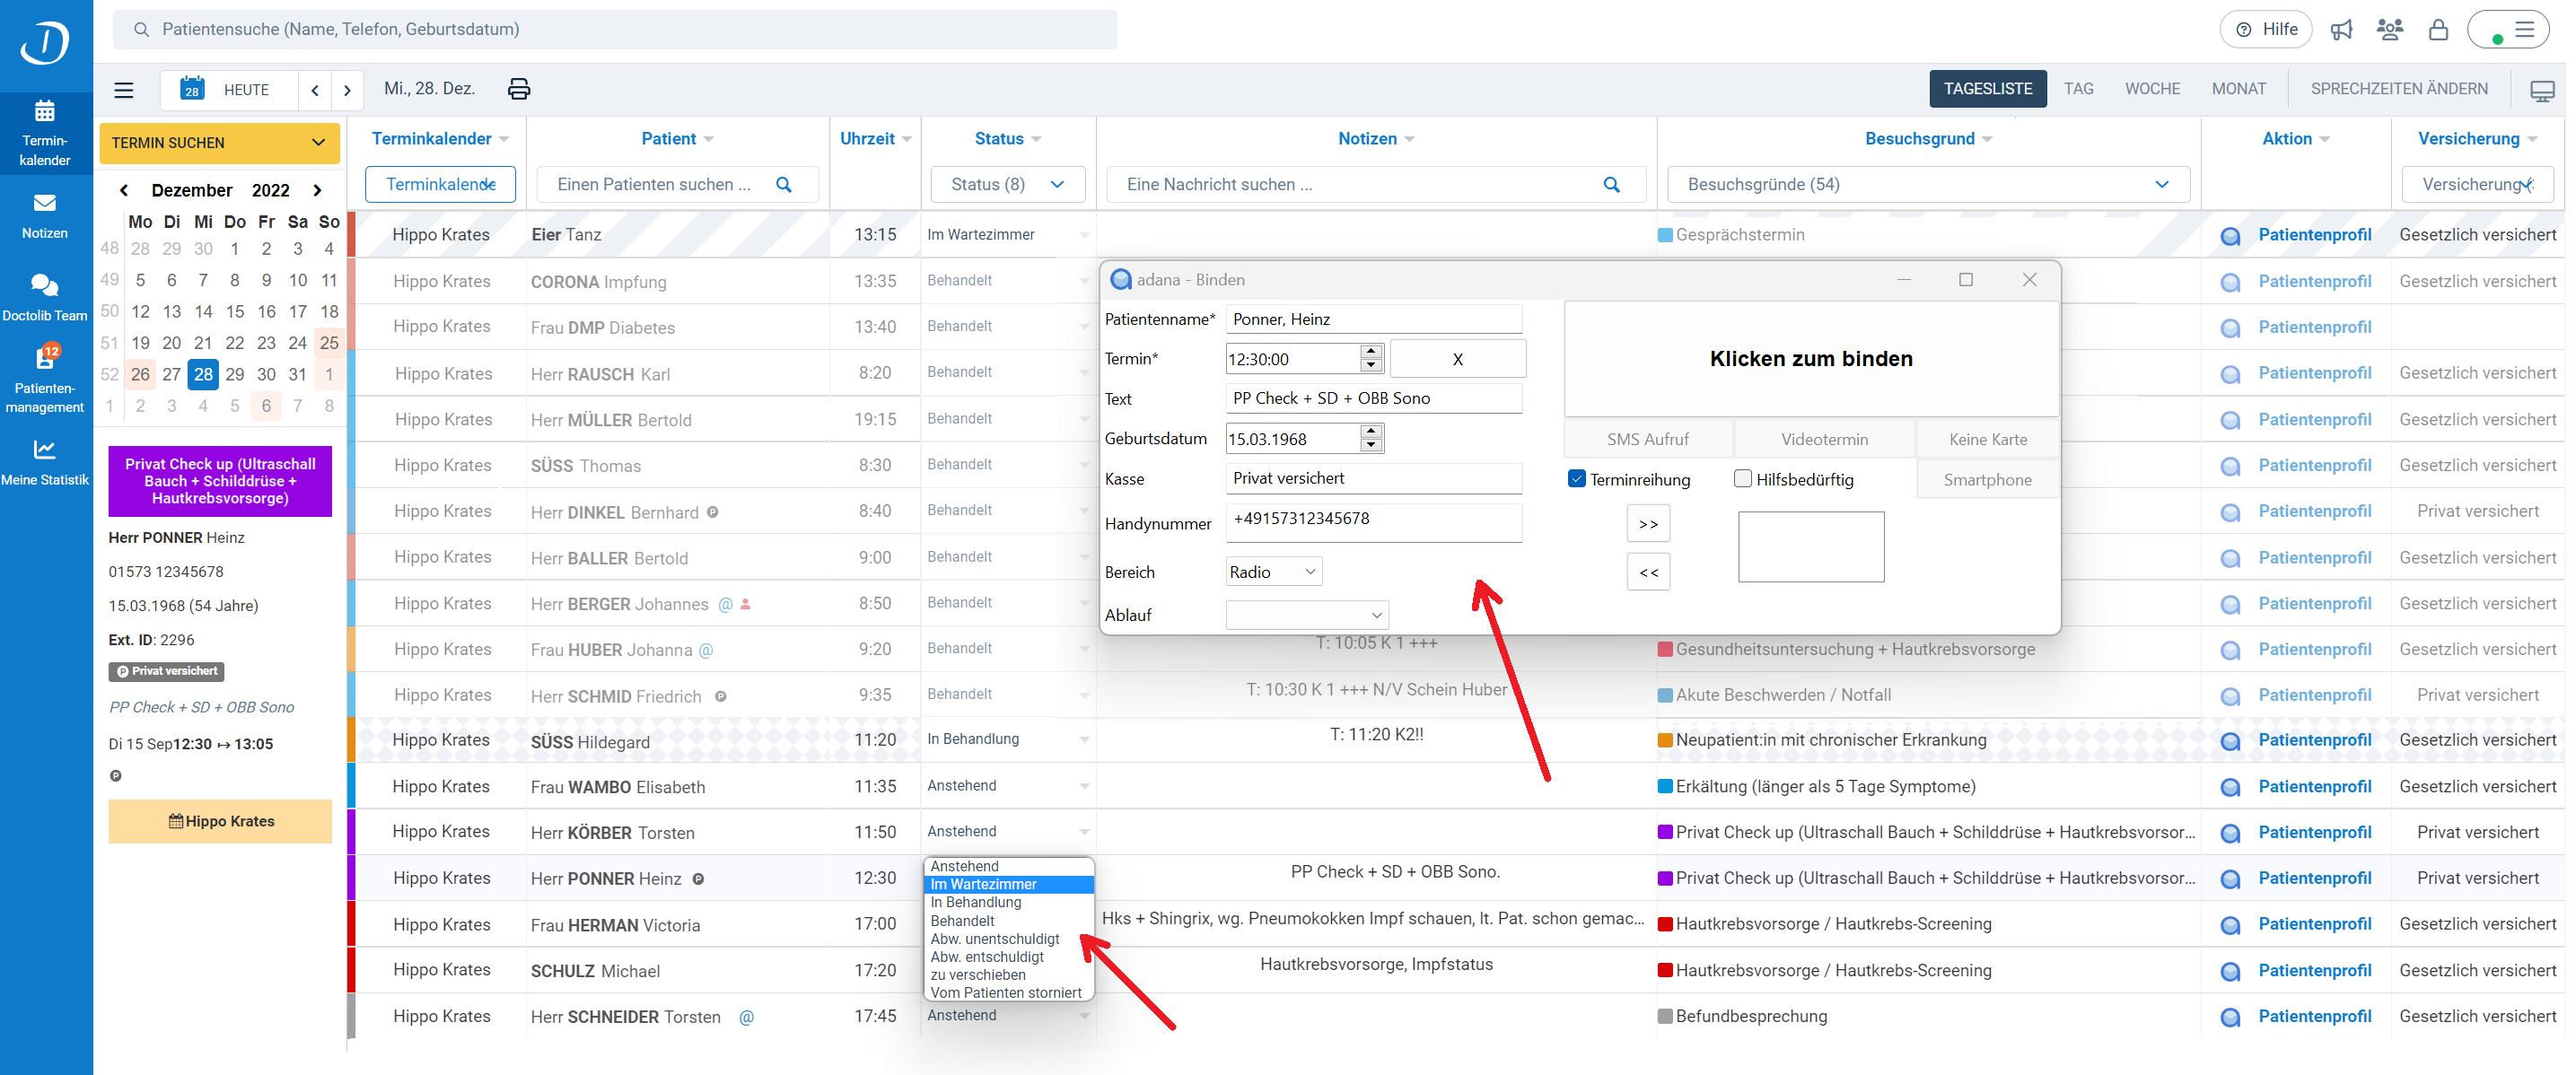
Task: Click the Klicken zum binden button
Action: point(1810,359)
